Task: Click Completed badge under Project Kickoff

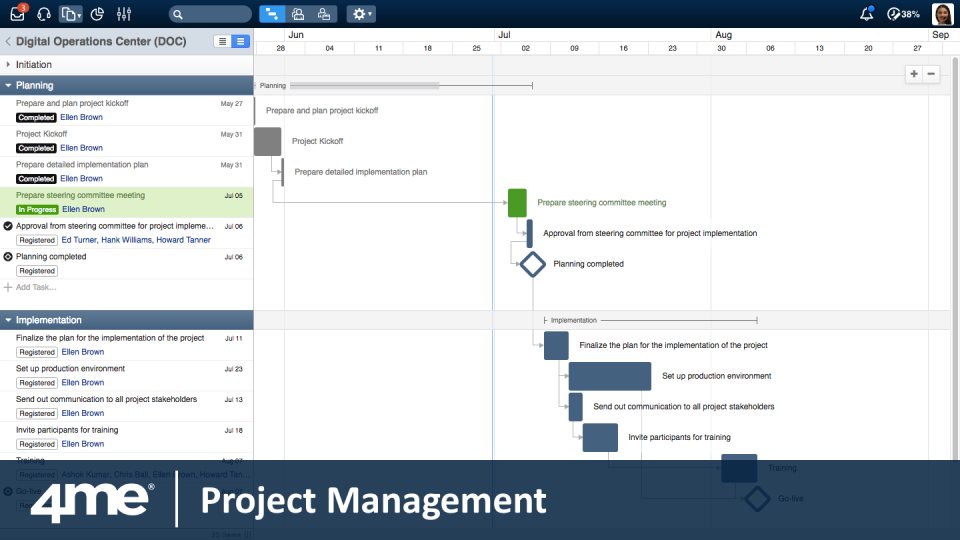Action: point(36,148)
